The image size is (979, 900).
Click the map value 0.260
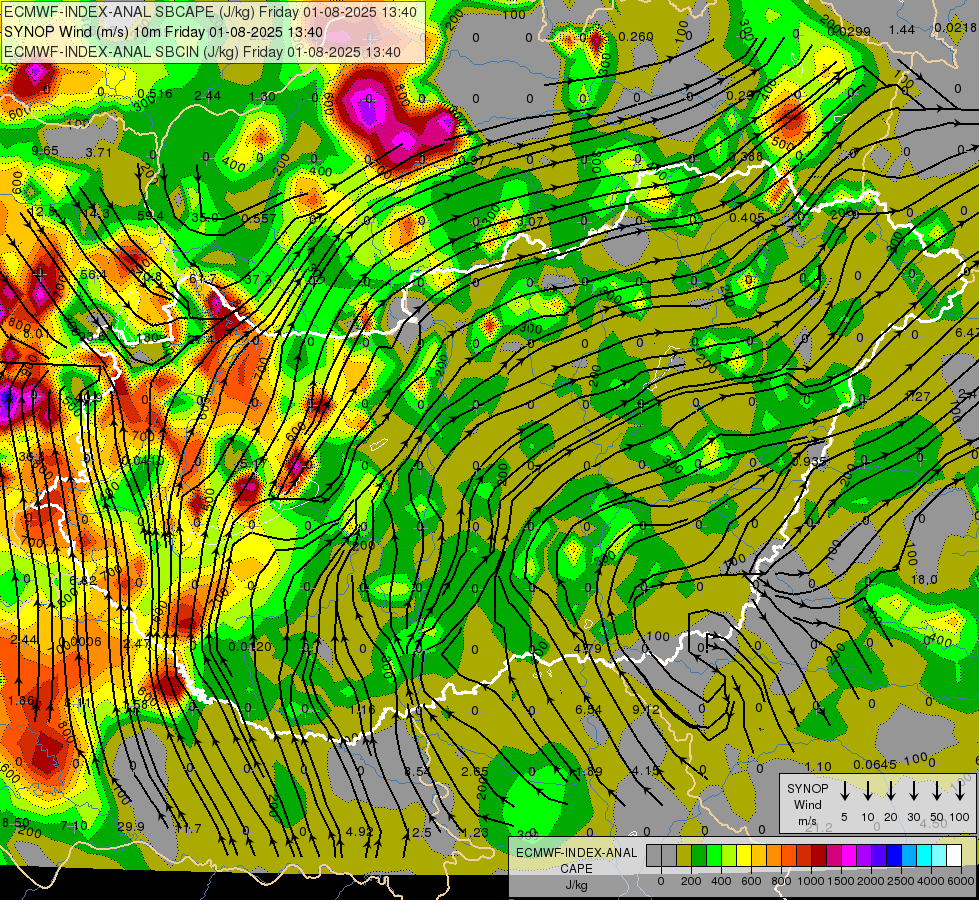(x=636, y=37)
